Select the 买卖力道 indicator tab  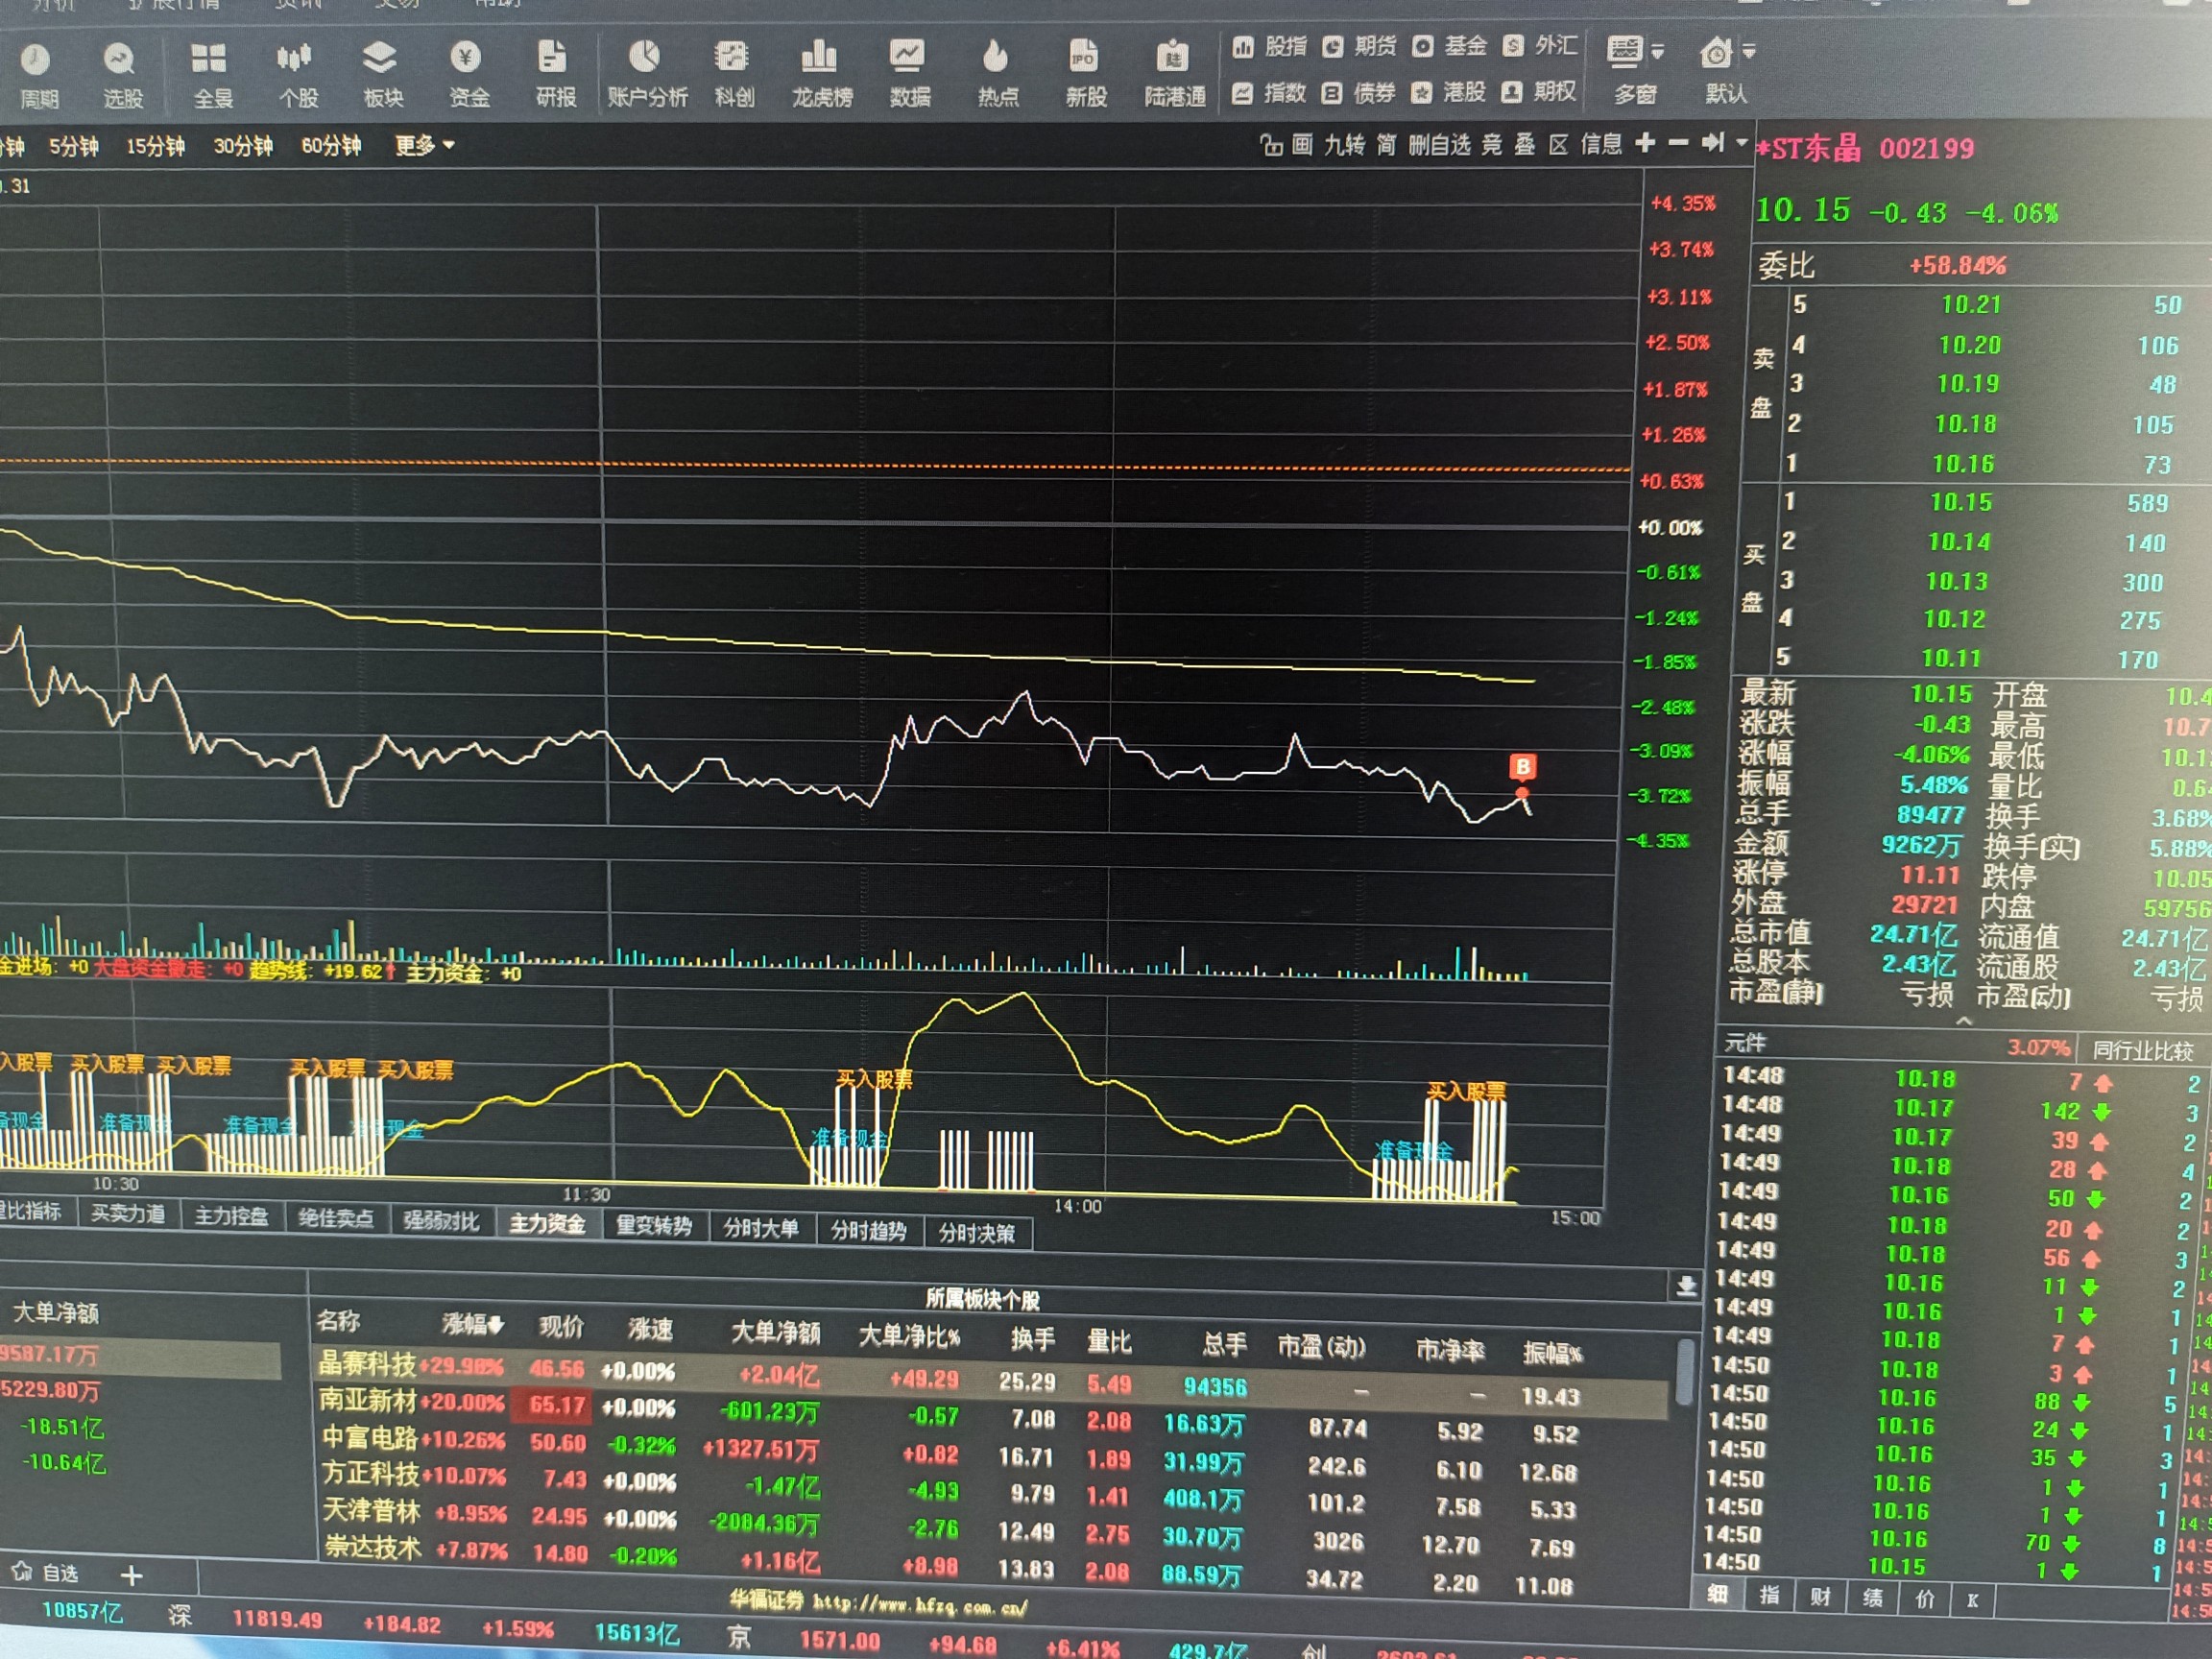pos(128,1214)
